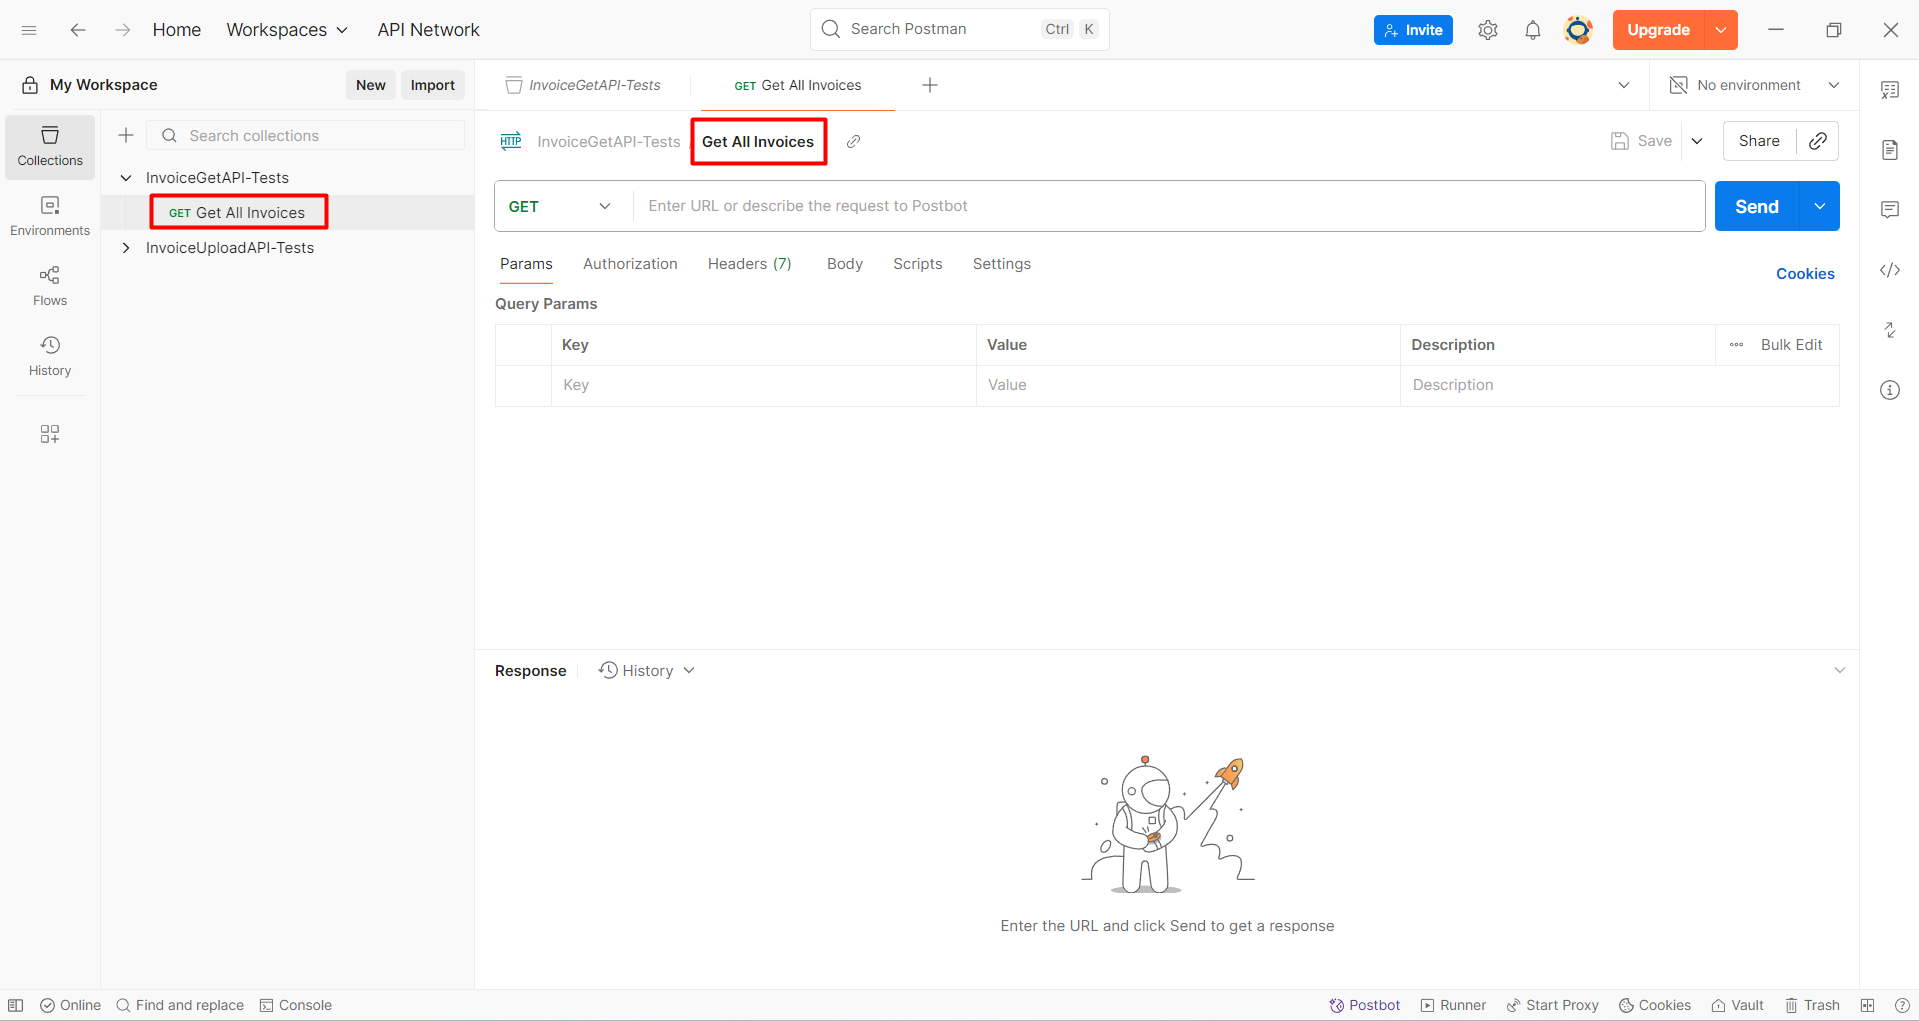Open Cookies for this request
Viewport: 1919px width, 1021px height.
pyautogui.click(x=1805, y=273)
